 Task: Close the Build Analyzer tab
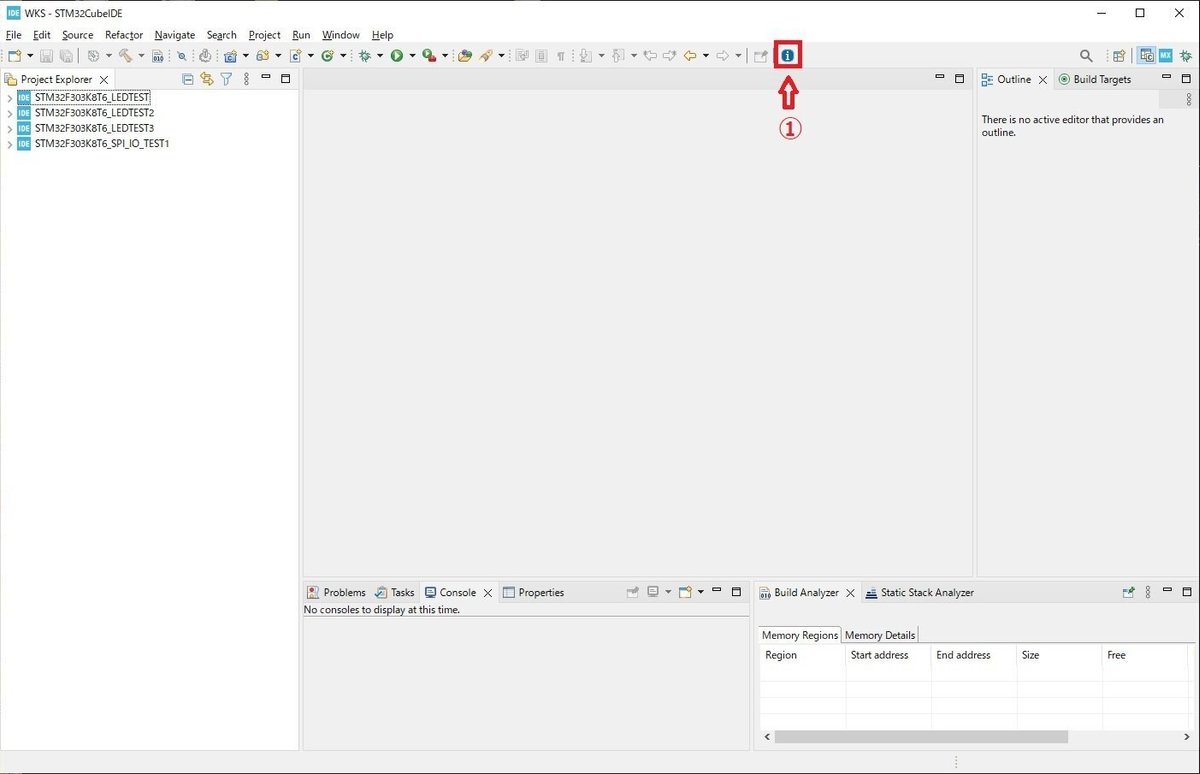[850, 593]
